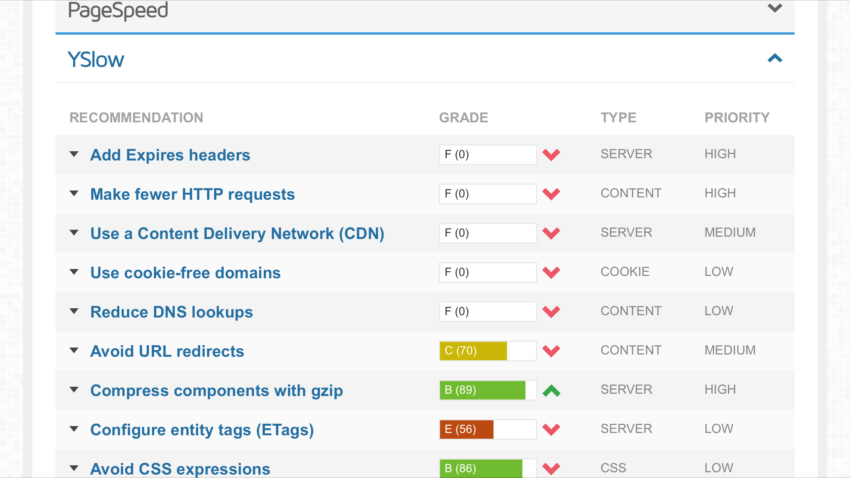Open the Avoid URL redirects link
Viewport: 850px width, 478px height.
(x=167, y=351)
